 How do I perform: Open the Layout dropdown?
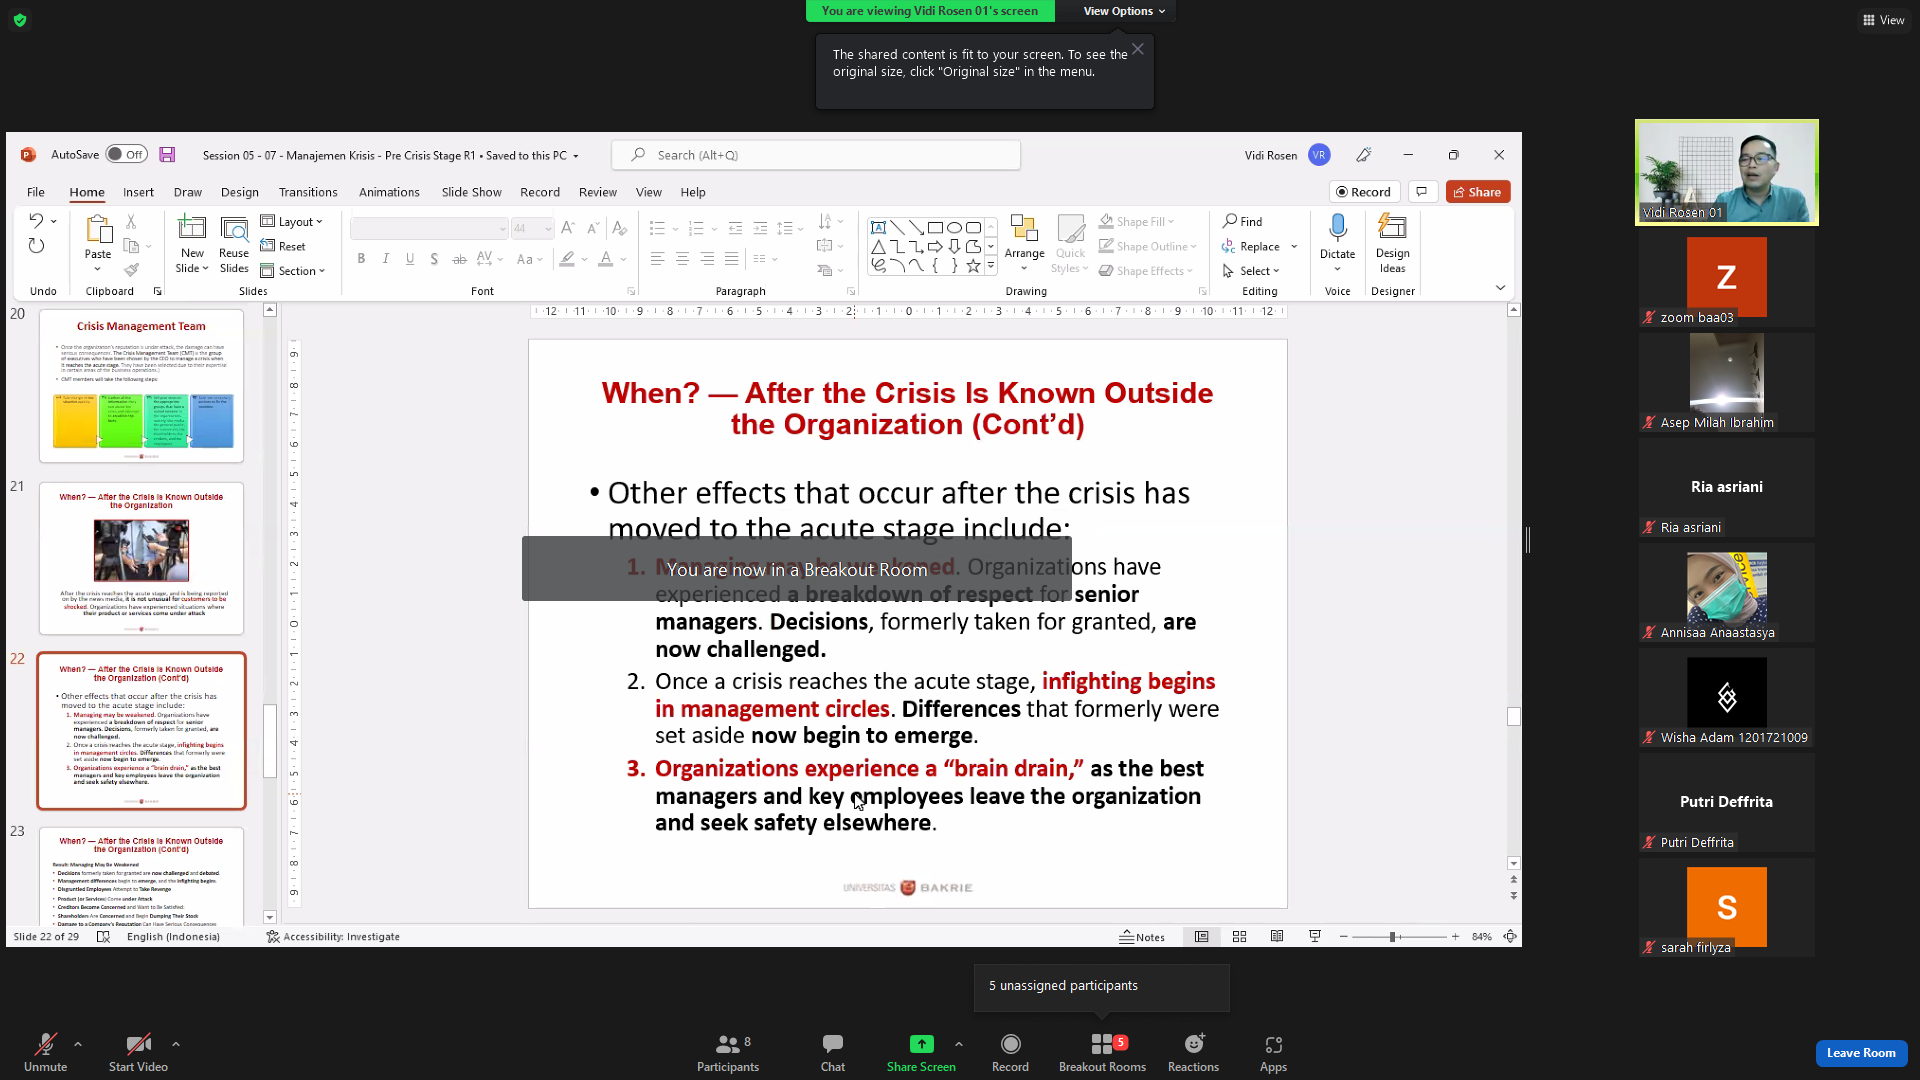click(292, 222)
